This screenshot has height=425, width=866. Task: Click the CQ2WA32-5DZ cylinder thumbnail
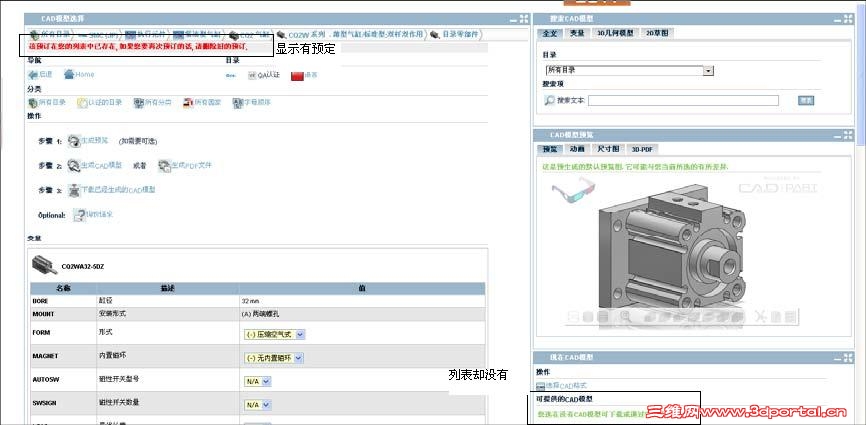pyautogui.click(x=45, y=266)
